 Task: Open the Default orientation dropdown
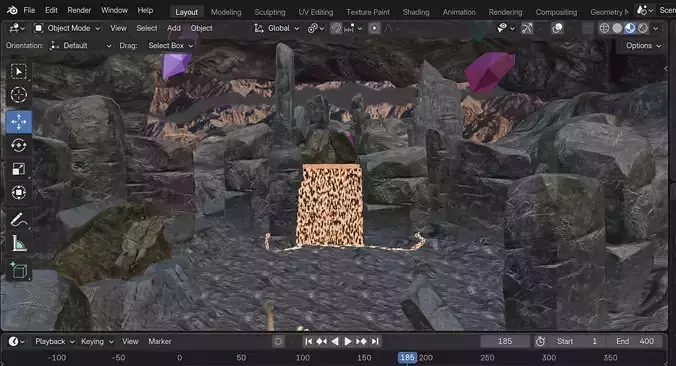[x=80, y=46]
